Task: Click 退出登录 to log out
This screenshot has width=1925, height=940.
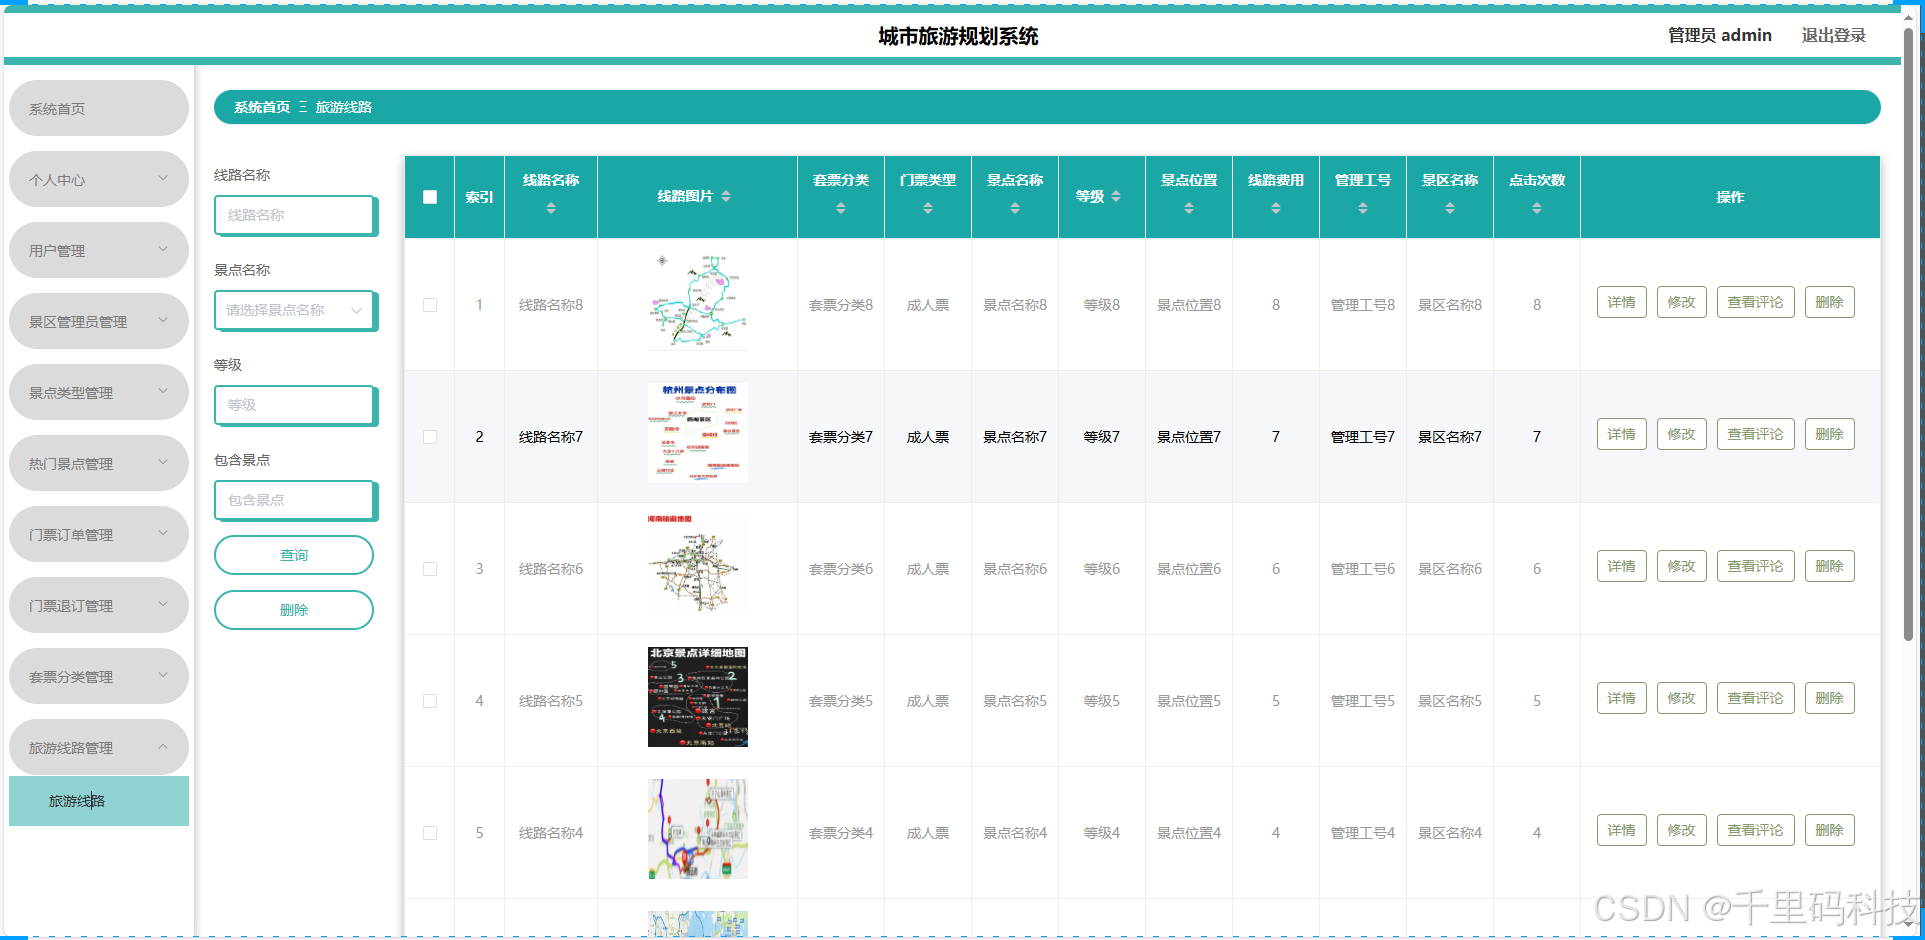Action: 1833,35
